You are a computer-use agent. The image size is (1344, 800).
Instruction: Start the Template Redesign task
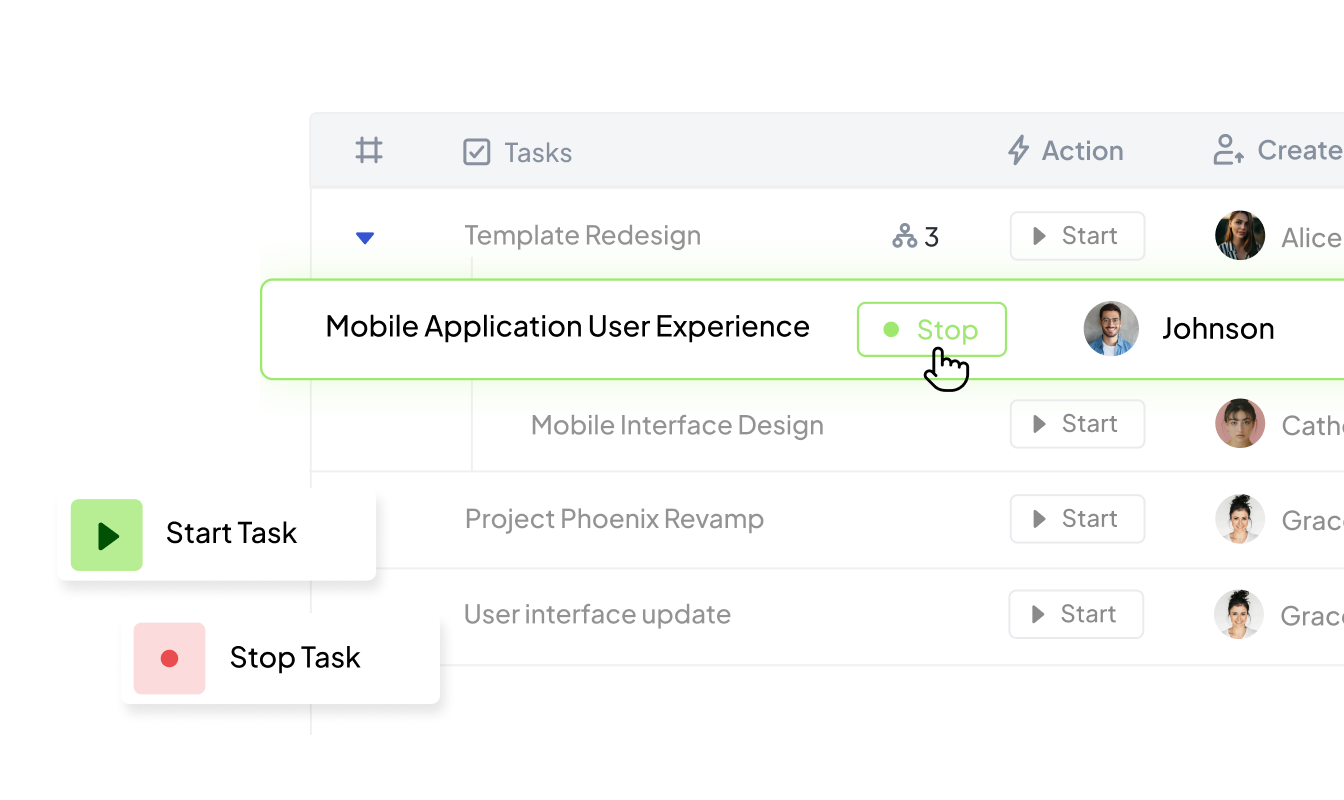pyautogui.click(x=1077, y=236)
